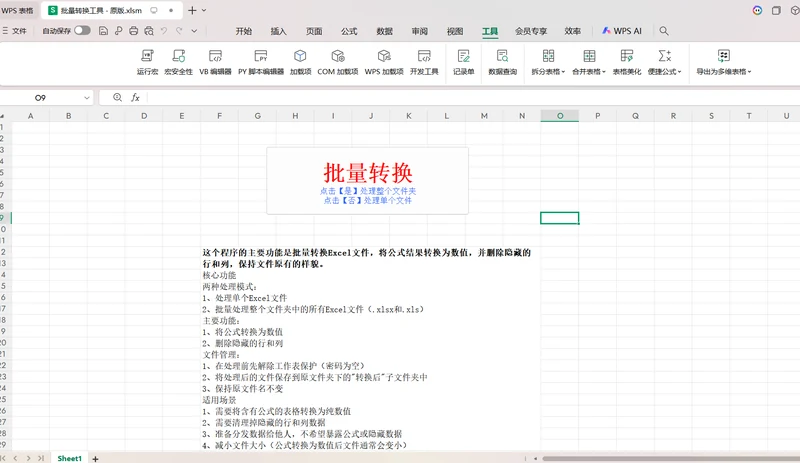The width and height of the screenshot is (800, 463).
Task: Switch to the 视图 tab
Action: click(455, 31)
